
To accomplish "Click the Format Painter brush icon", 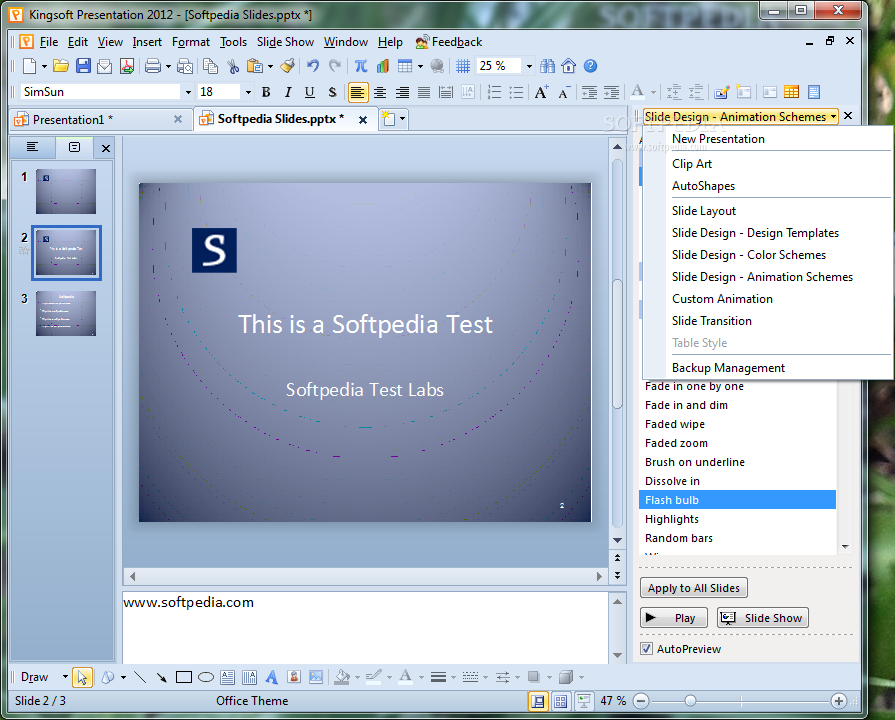I will click(x=288, y=66).
